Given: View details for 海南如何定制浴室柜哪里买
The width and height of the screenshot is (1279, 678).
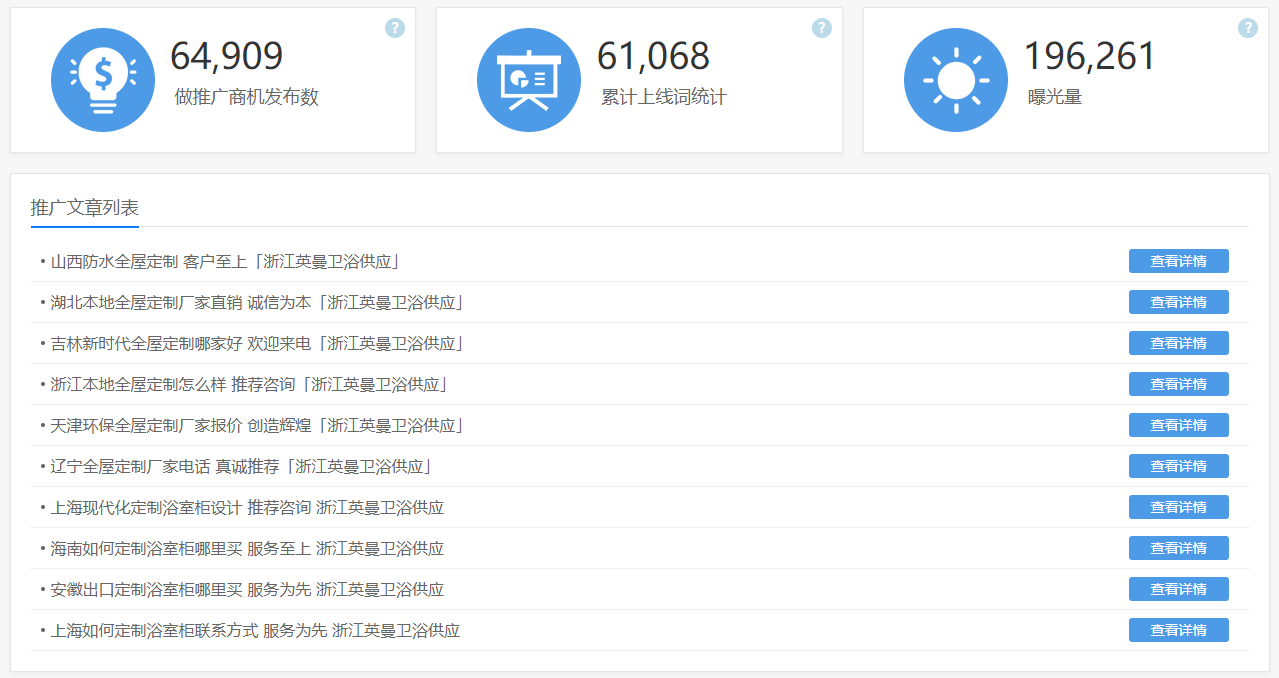Looking at the screenshot, I should click(x=1178, y=548).
